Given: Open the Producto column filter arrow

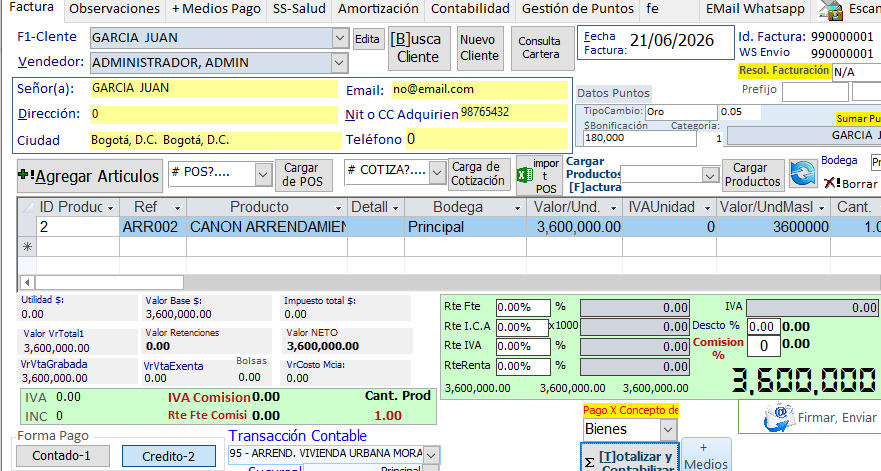Looking at the screenshot, I should (338, 208).
